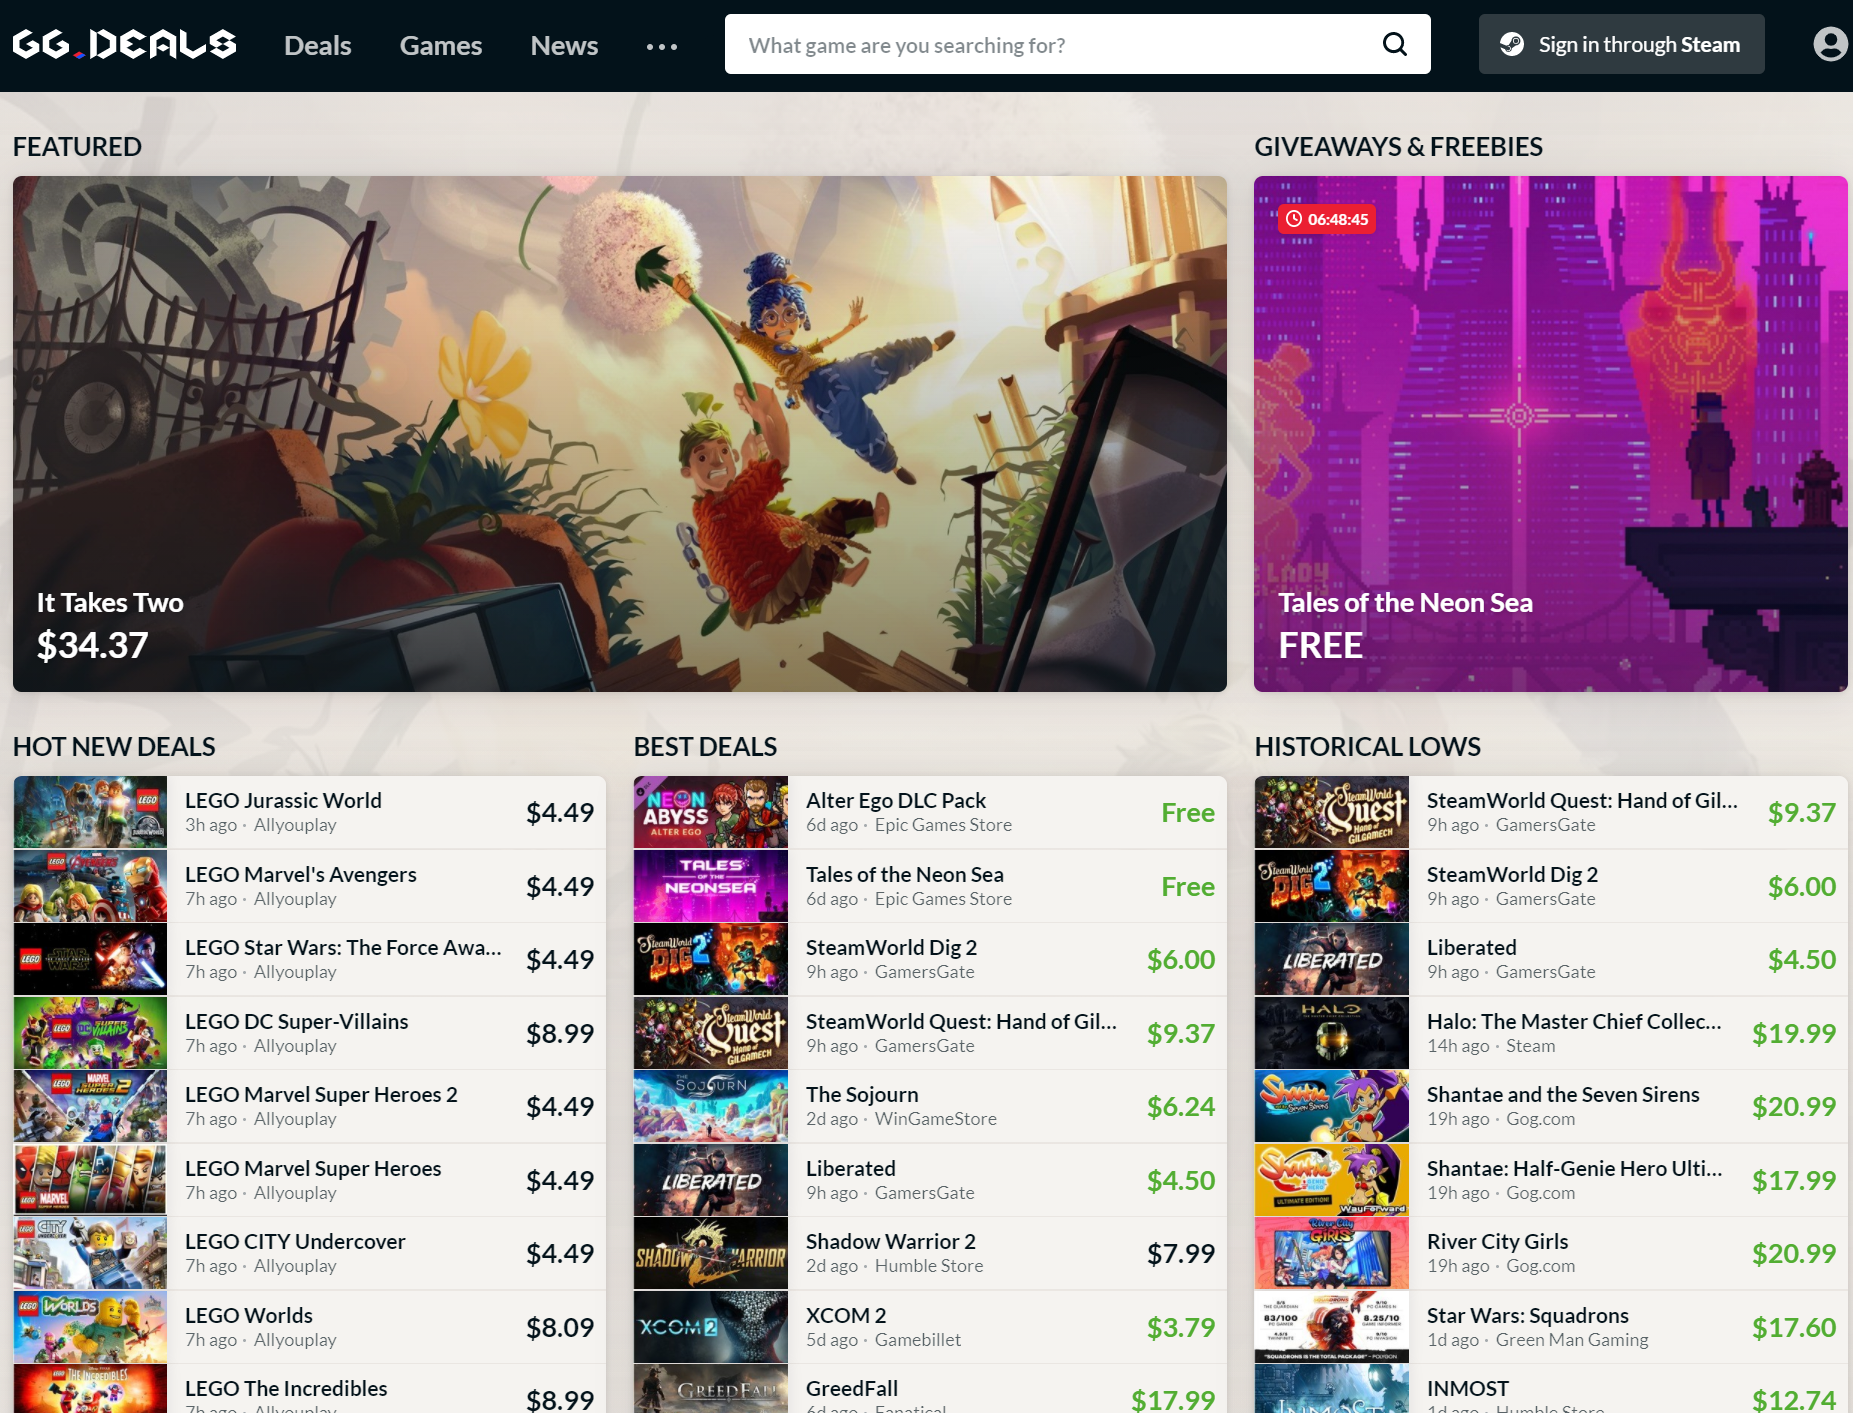Click the Steam logo icon in the sign-in button
Viewport: 1853px width, 1413px height.
point(1512,44)
